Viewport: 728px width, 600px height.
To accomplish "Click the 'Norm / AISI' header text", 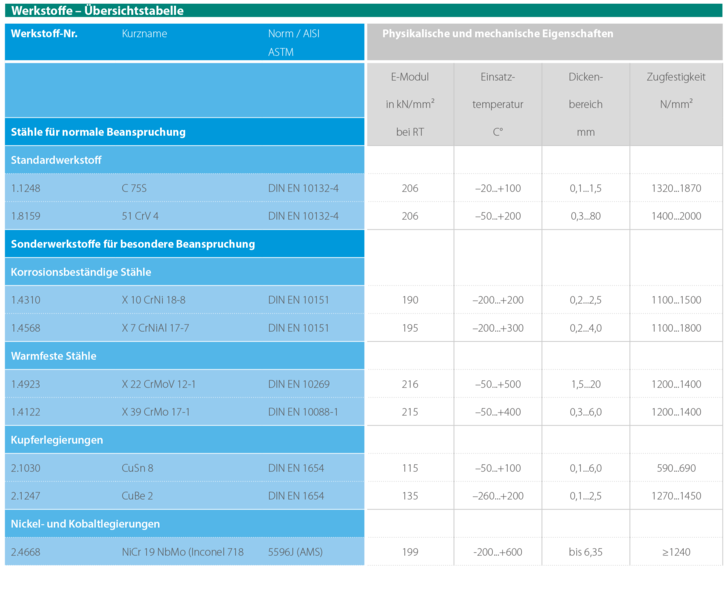I will click(294, 33).
